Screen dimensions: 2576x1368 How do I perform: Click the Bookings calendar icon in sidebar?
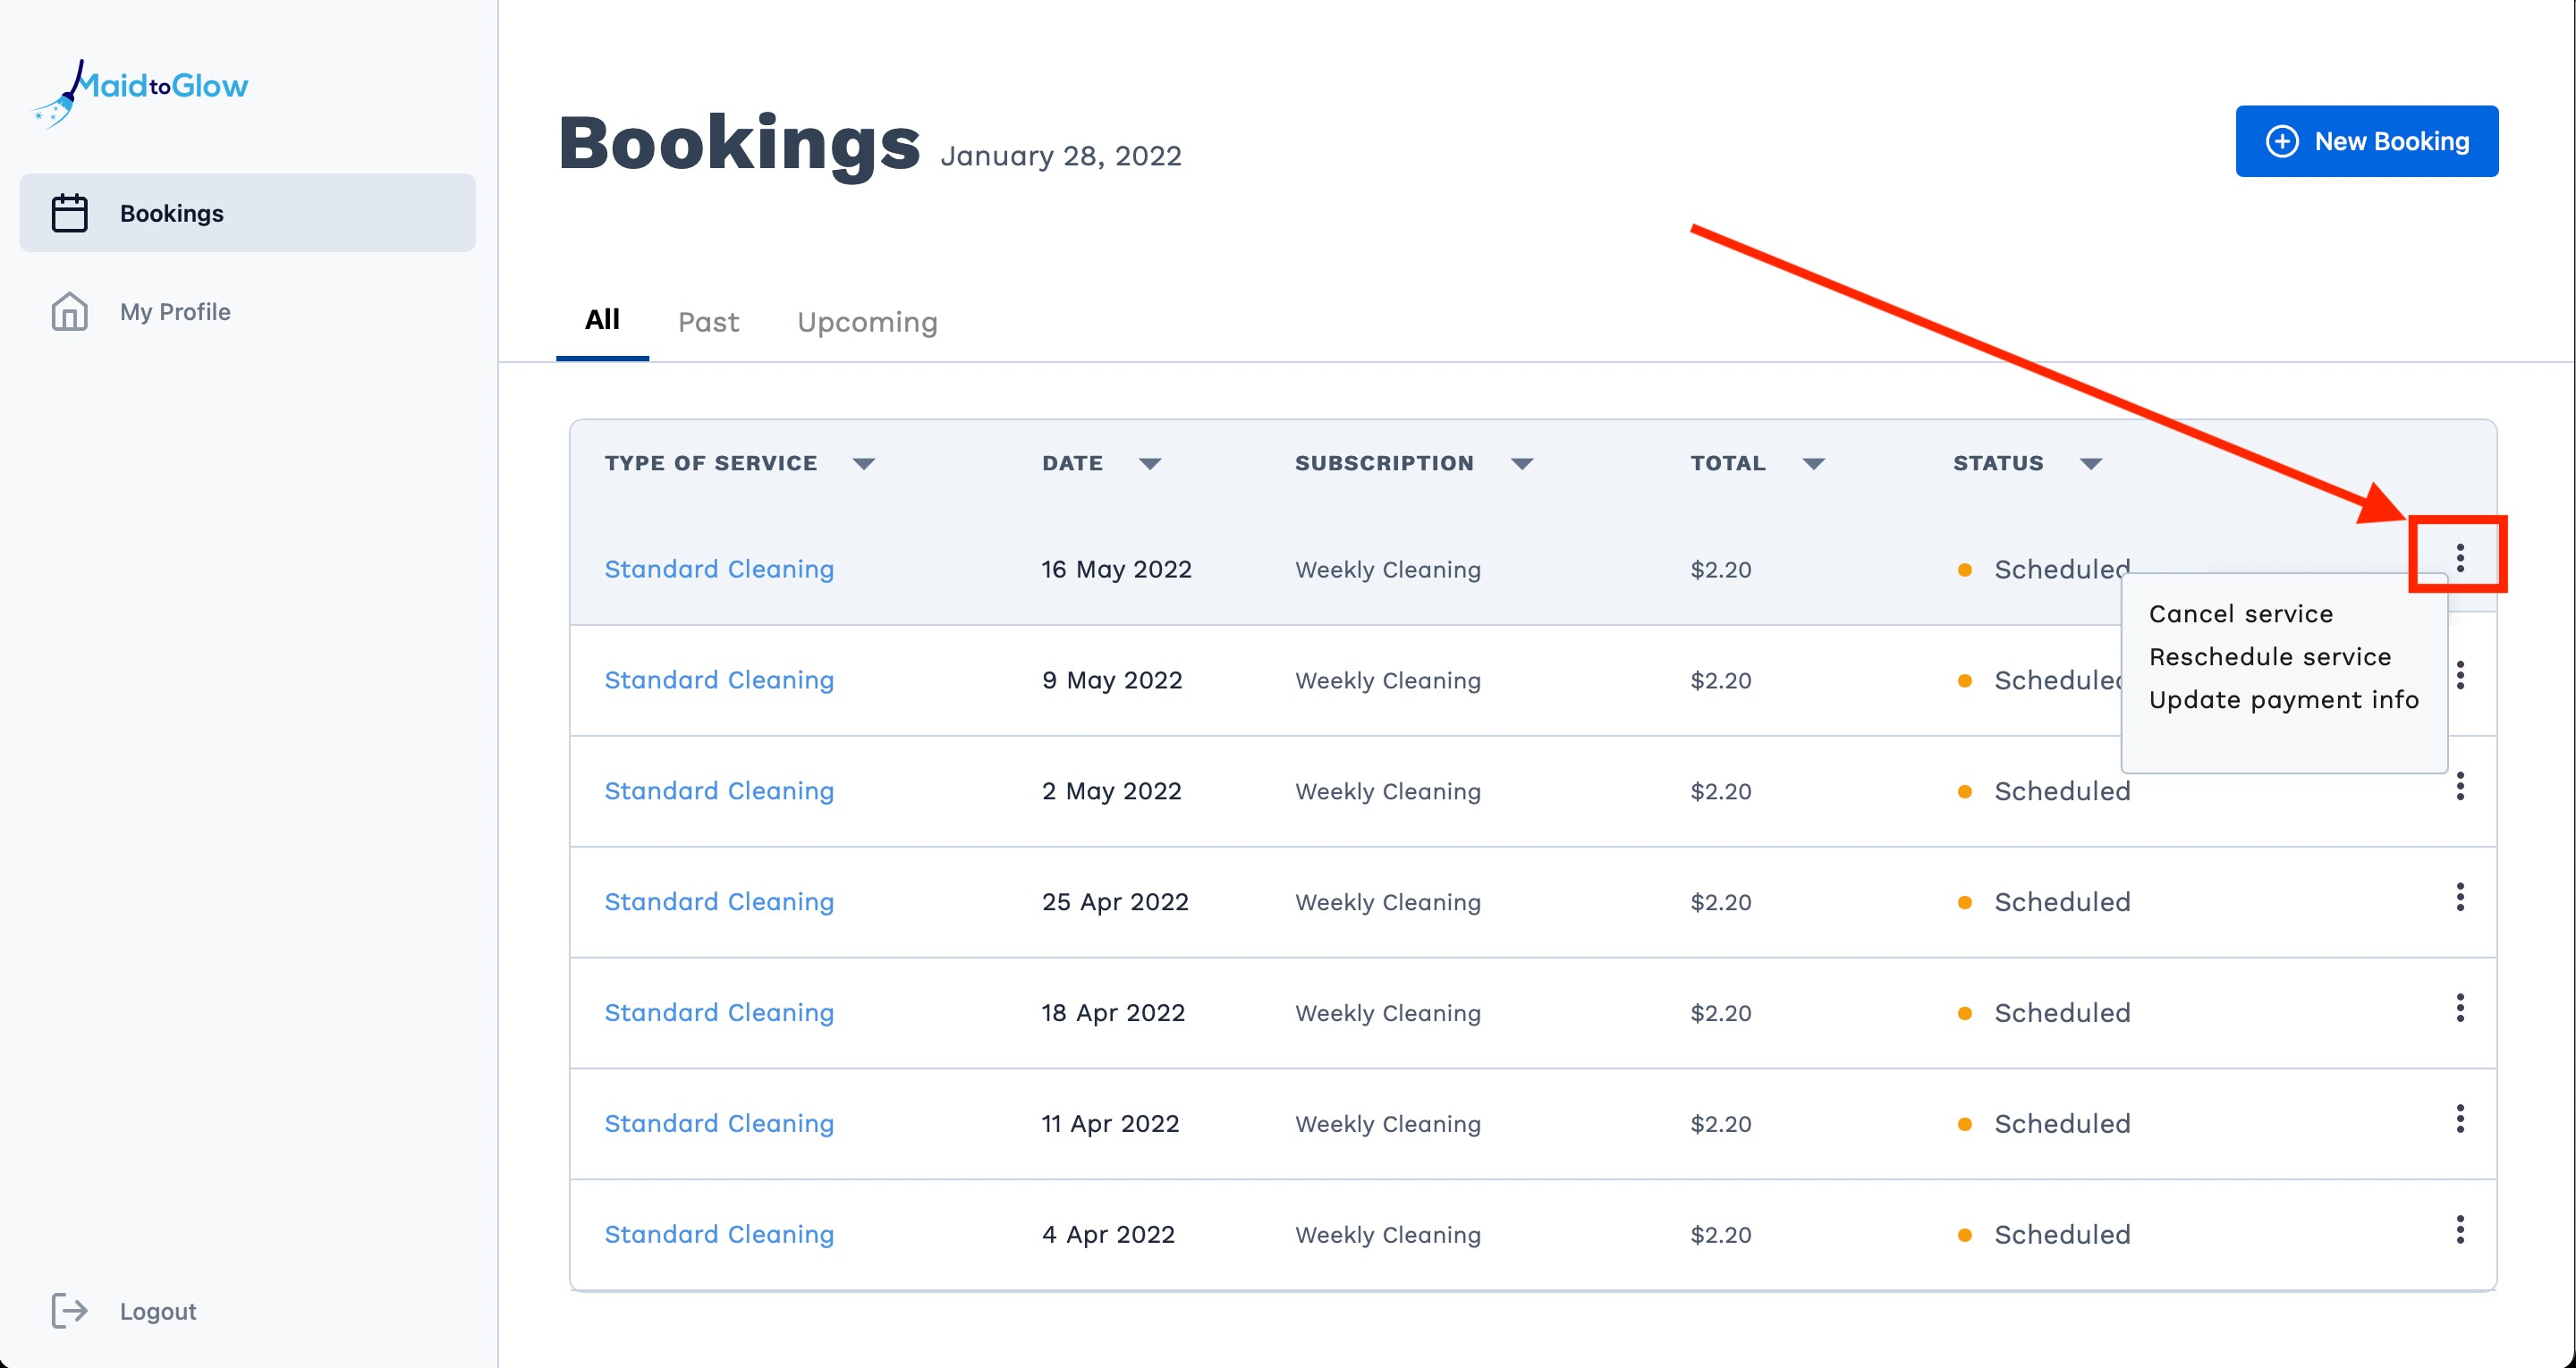(69, 213)
